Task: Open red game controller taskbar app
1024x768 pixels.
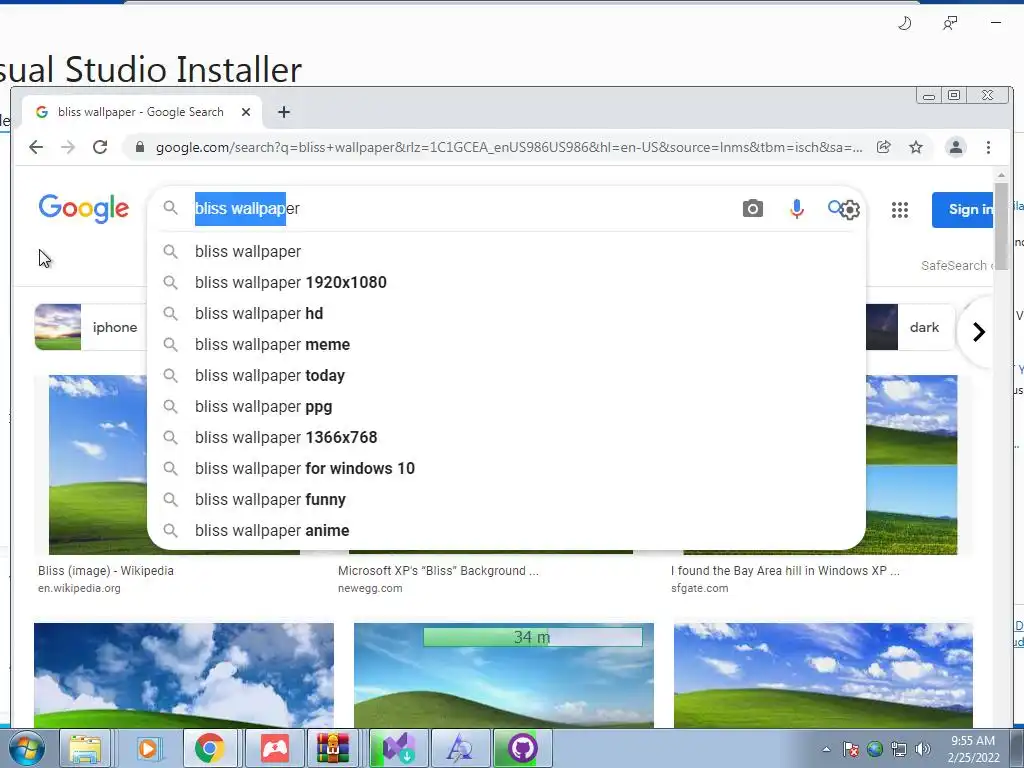Action: (x=275, y=748)
